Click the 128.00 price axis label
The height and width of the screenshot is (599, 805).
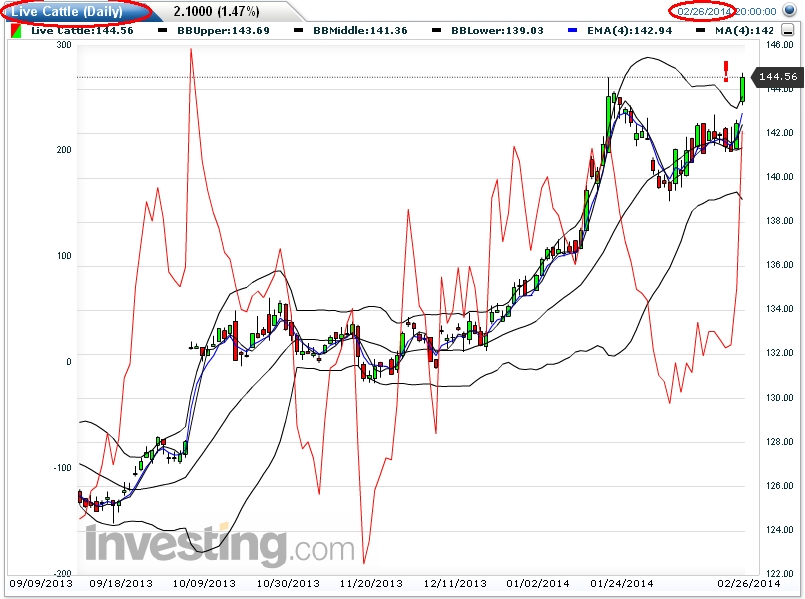(x=779, y=442)
